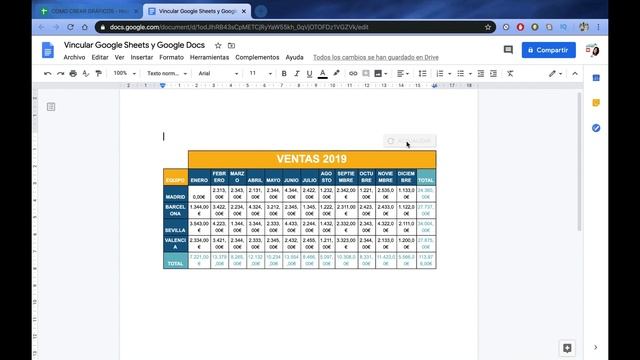Viewport: 640px width, 360px height.
Task: Open the Chrome three-dot menu
Action: click(x=598, y=27)
